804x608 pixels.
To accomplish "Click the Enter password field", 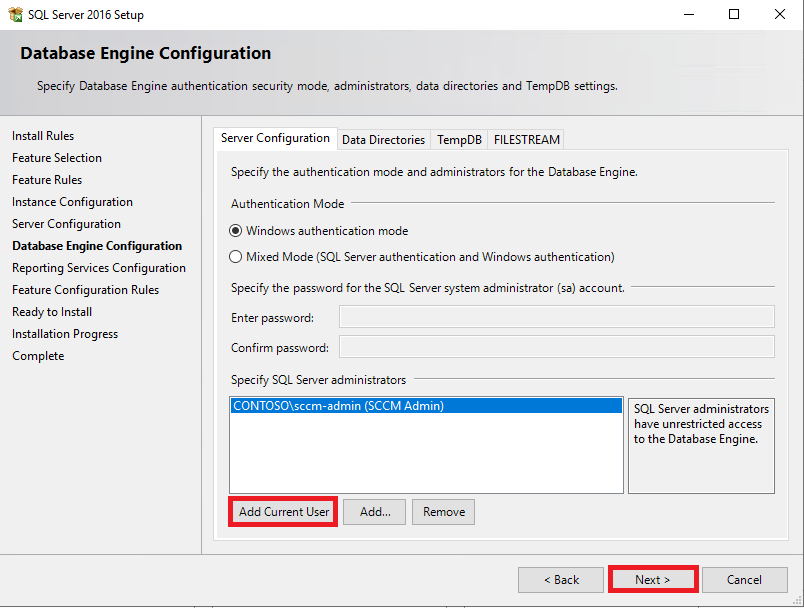I will pos(556,317).
